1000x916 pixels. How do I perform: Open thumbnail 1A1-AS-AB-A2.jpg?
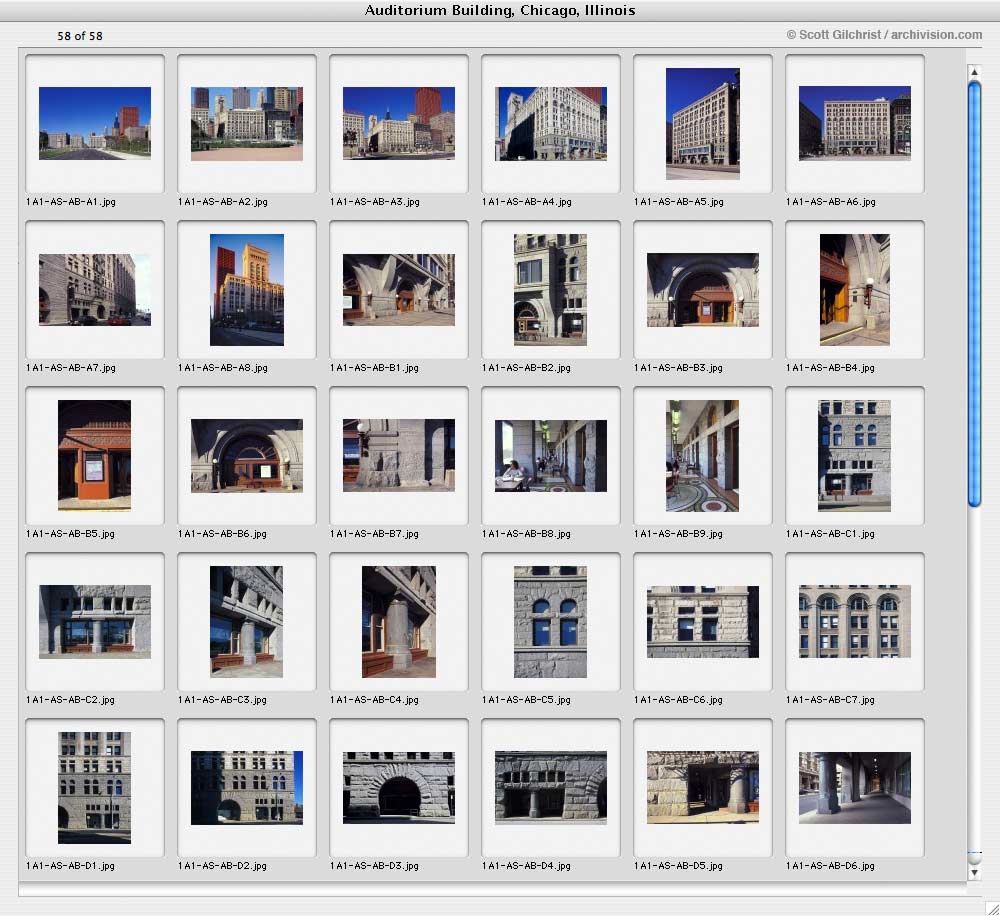pos(247,124)
